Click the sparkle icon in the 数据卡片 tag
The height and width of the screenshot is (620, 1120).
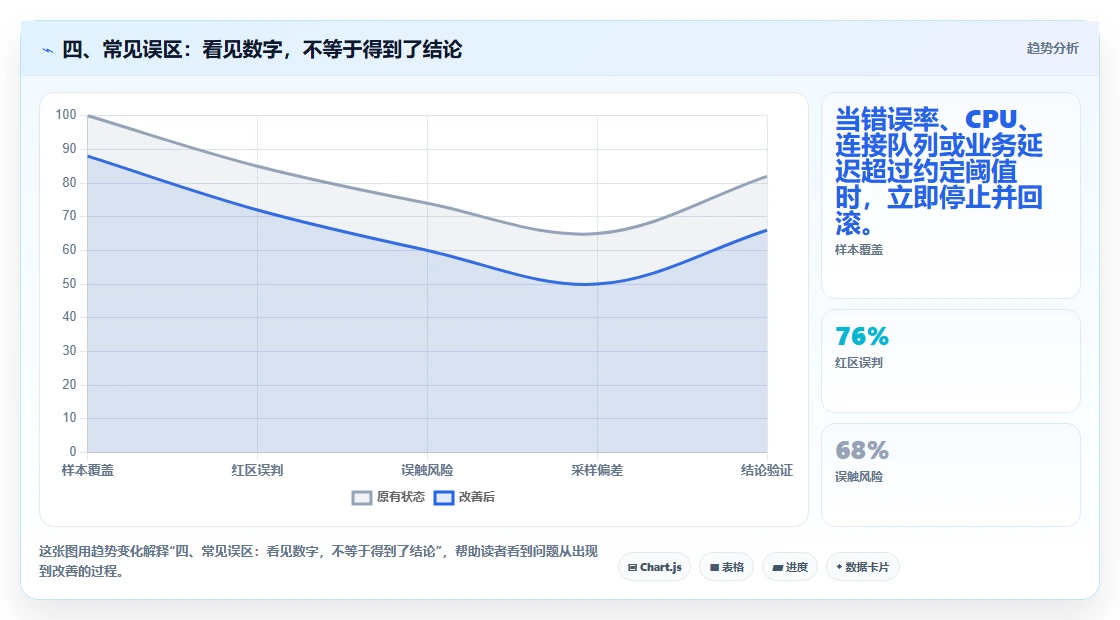point(839,566)
